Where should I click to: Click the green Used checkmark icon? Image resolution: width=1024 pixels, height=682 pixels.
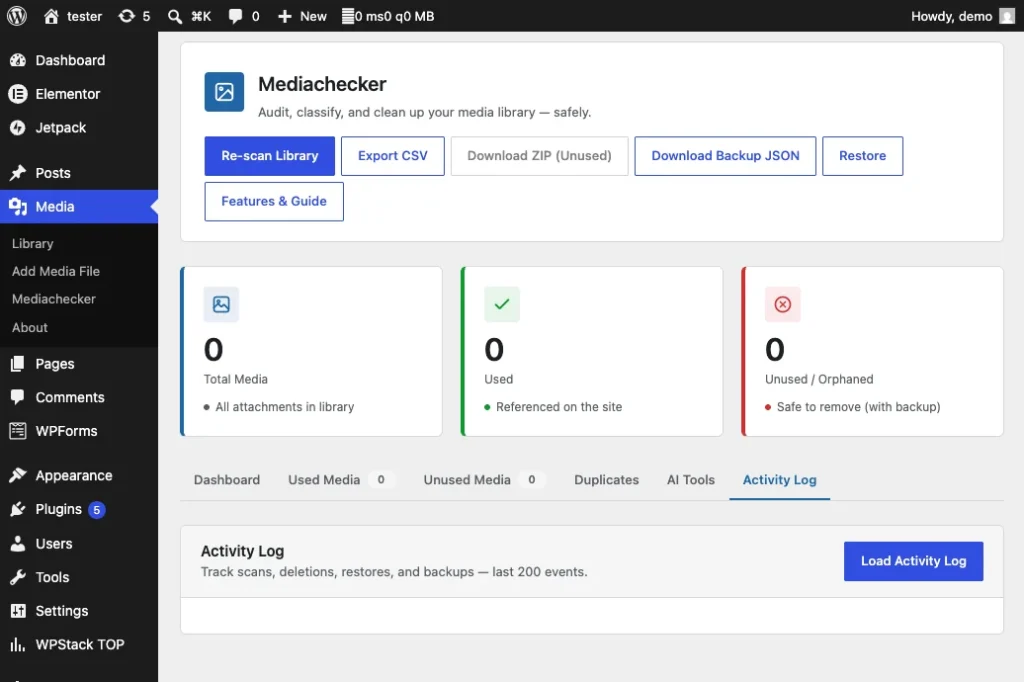[502, 304]
